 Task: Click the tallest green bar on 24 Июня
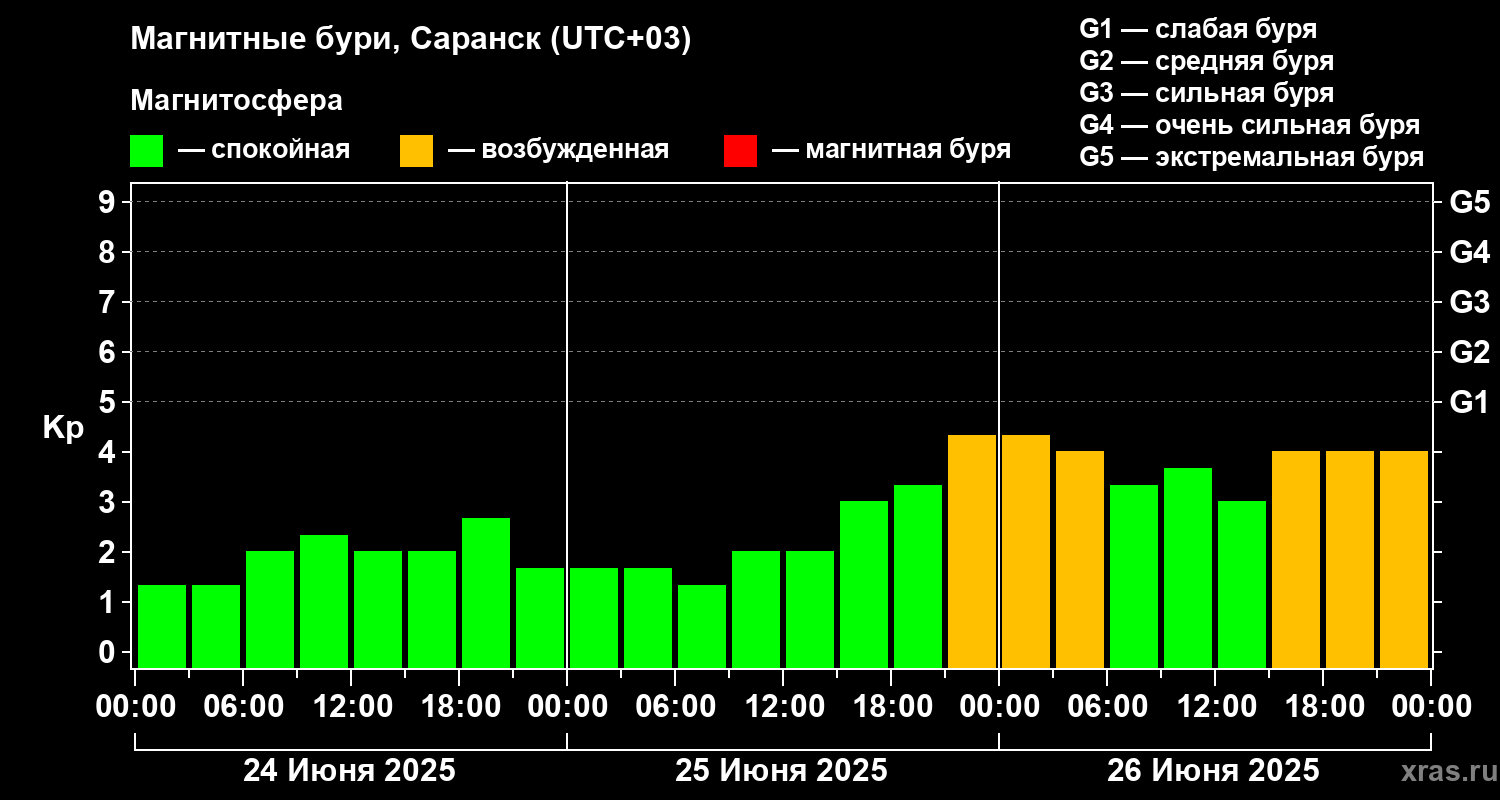[x=486, y=593]
